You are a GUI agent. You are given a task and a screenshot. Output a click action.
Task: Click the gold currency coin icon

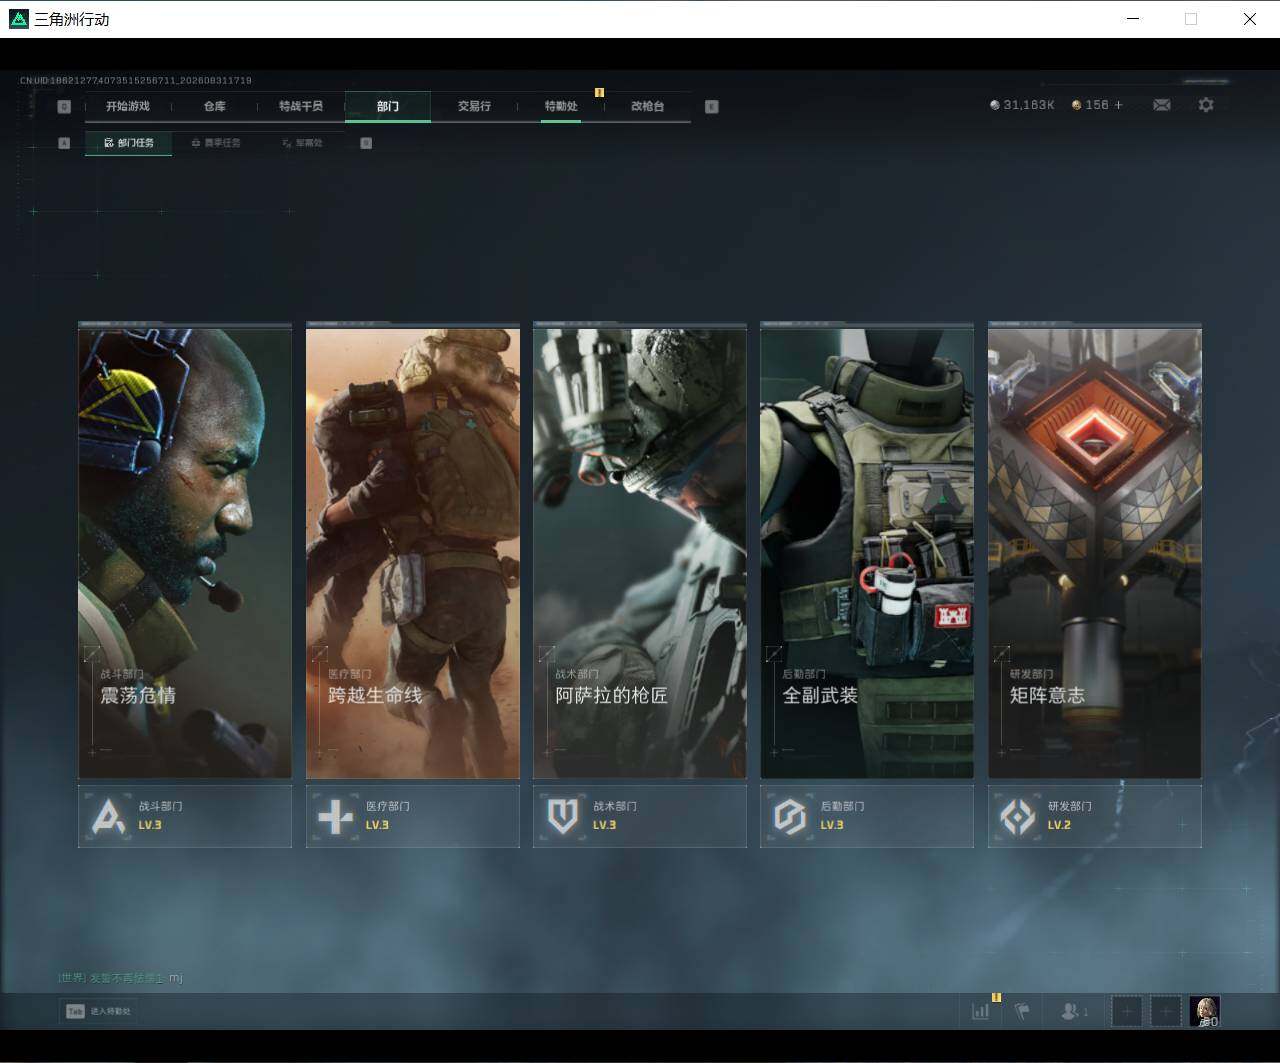click(1076, 105)
